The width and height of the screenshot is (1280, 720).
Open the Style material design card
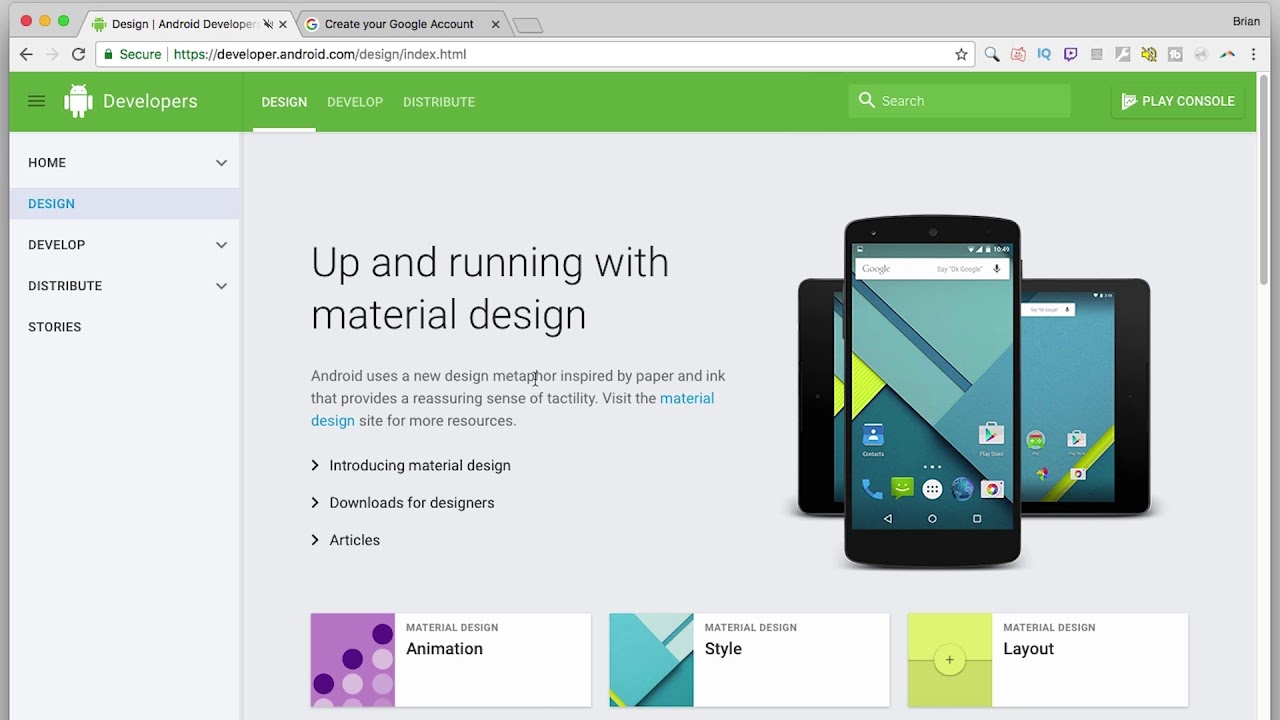(749, 660)
